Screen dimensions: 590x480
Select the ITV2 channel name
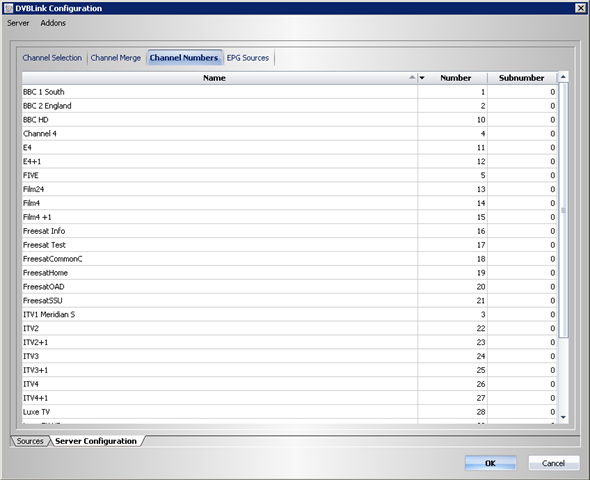(x=31, y=329)
